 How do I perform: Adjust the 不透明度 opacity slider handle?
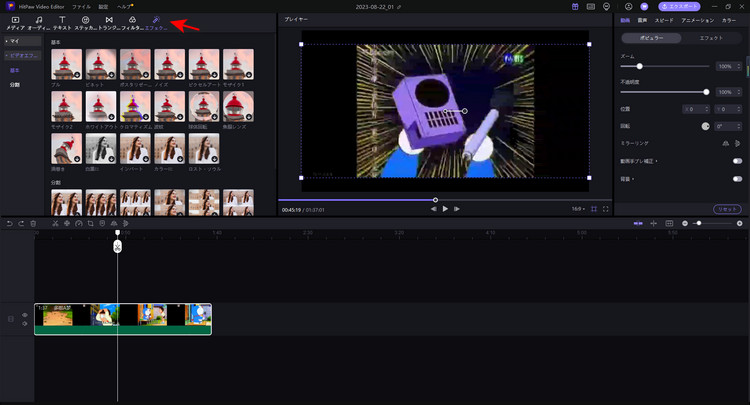click(706, 92)
